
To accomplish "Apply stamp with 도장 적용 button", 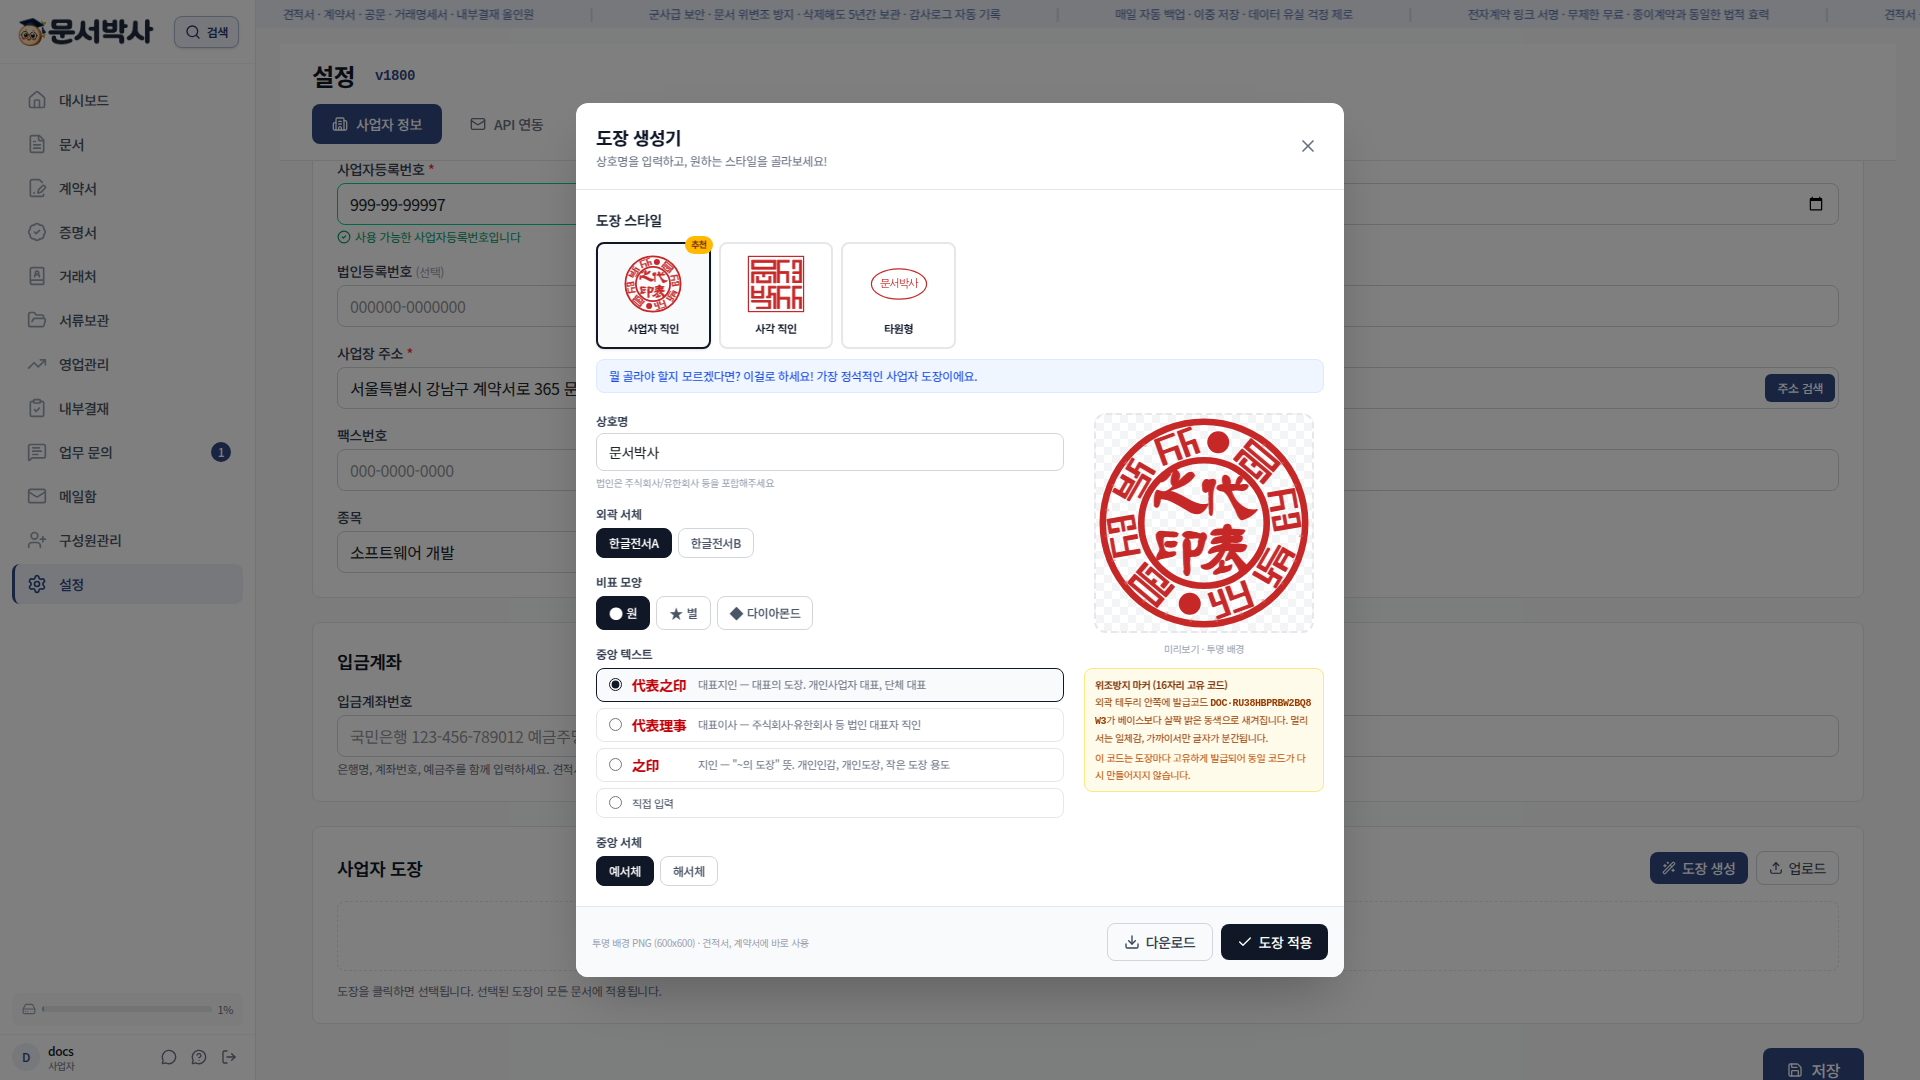I will tap(1274, 942).
